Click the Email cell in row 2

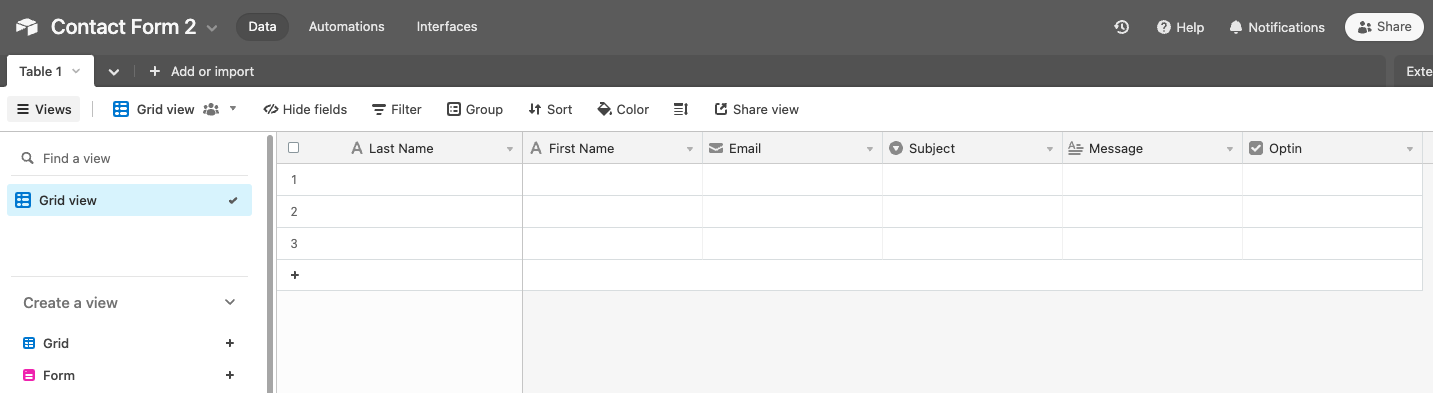pyautogui.click(x=792, y=212)
